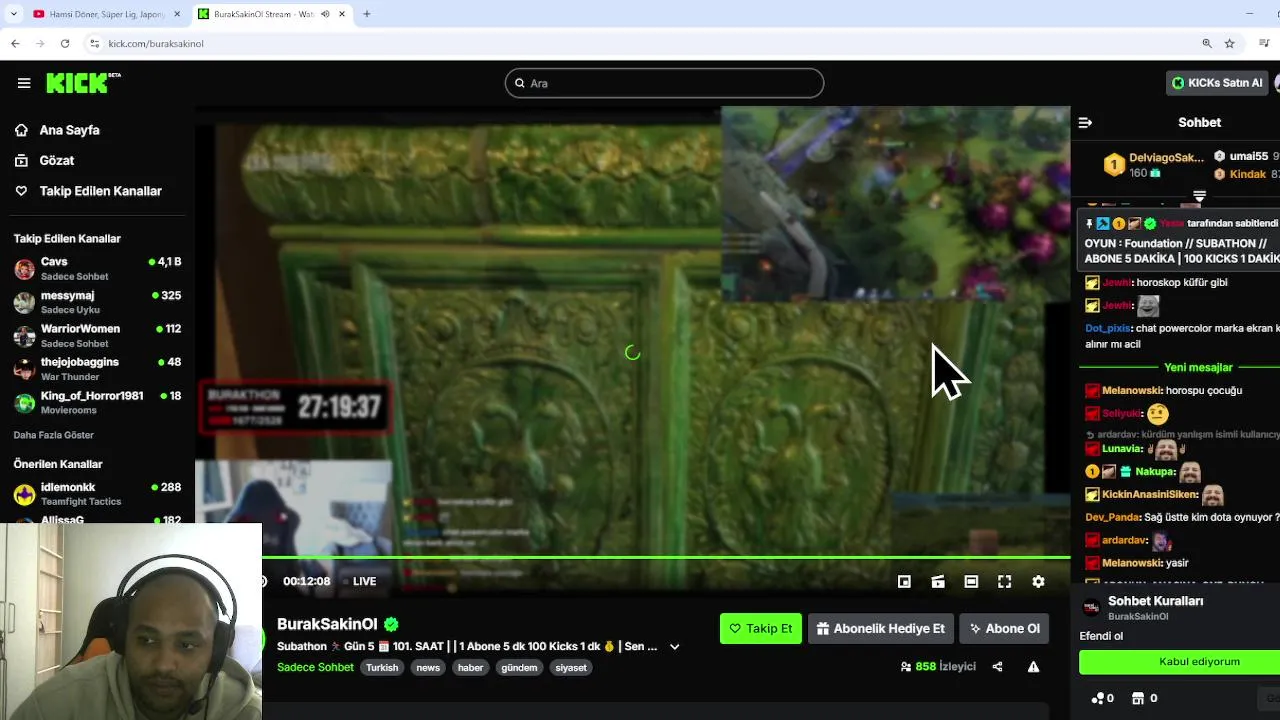Click the siyaset tag

pos(571,668)
